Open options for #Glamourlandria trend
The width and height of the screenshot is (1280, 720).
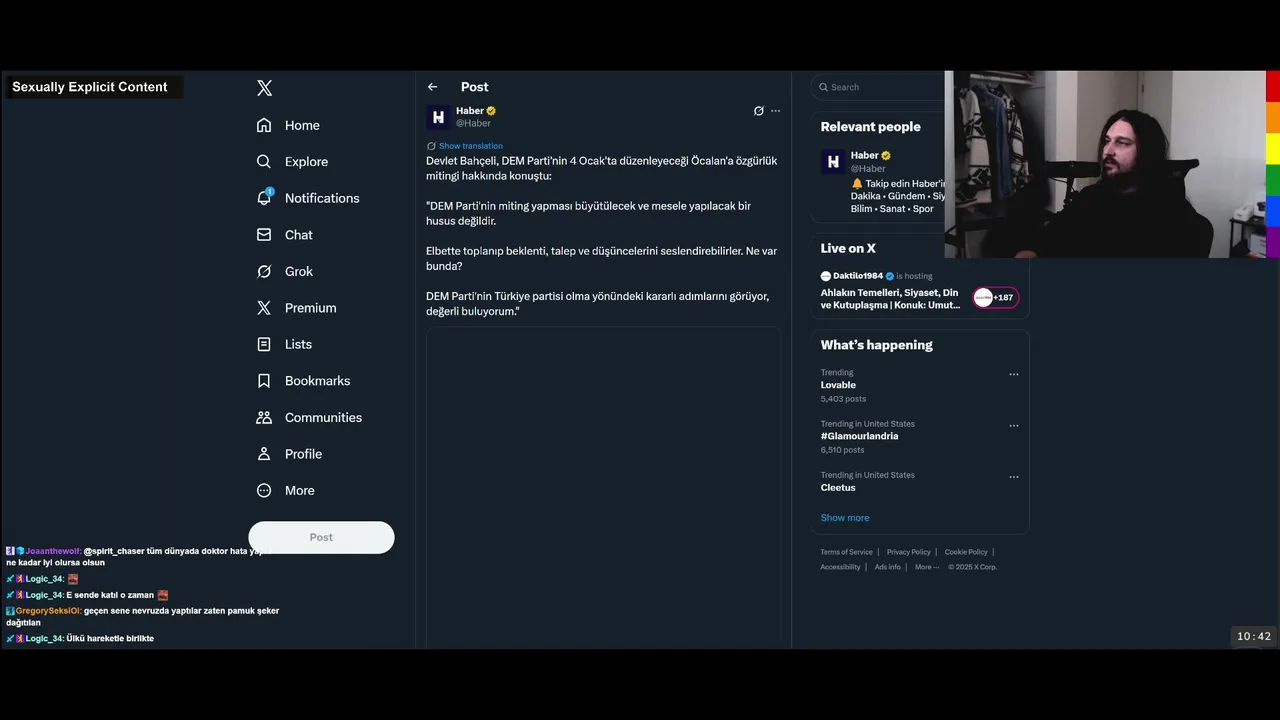click(x=1014, y=425)
